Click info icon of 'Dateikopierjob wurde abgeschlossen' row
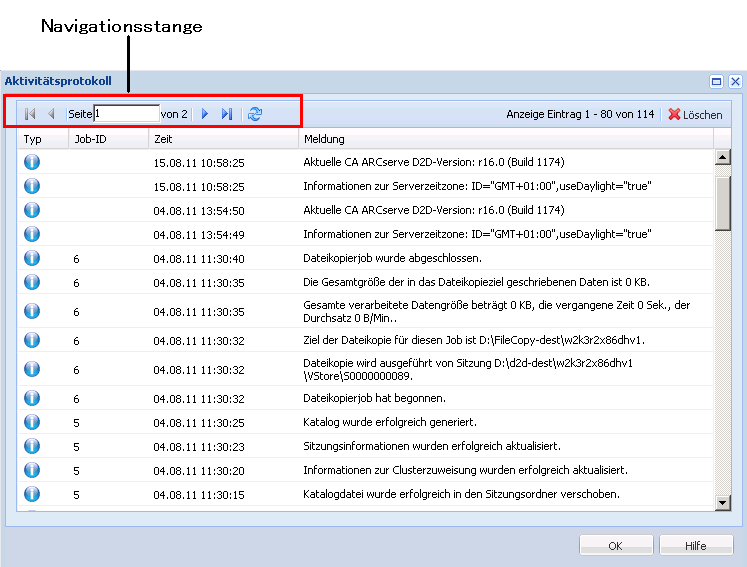 32,258
